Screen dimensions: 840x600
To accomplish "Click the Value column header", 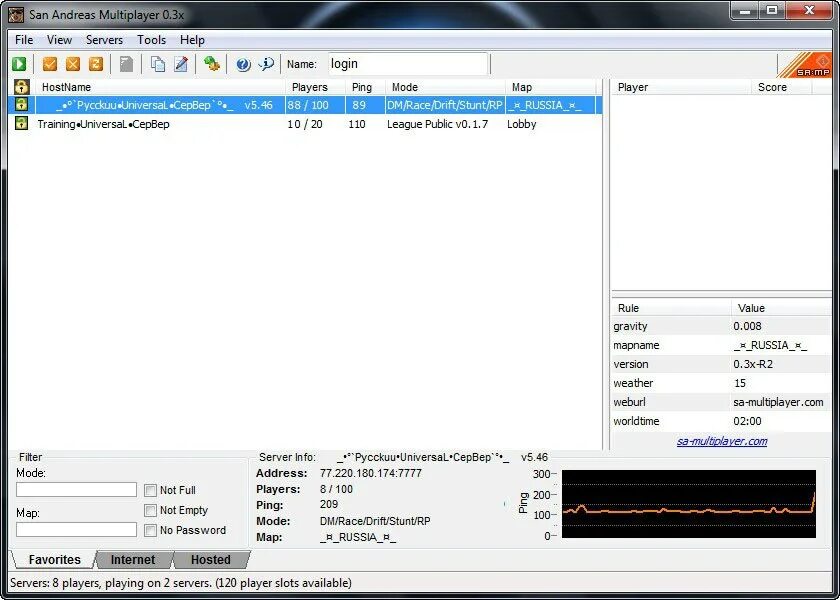I will coord(781,308).
